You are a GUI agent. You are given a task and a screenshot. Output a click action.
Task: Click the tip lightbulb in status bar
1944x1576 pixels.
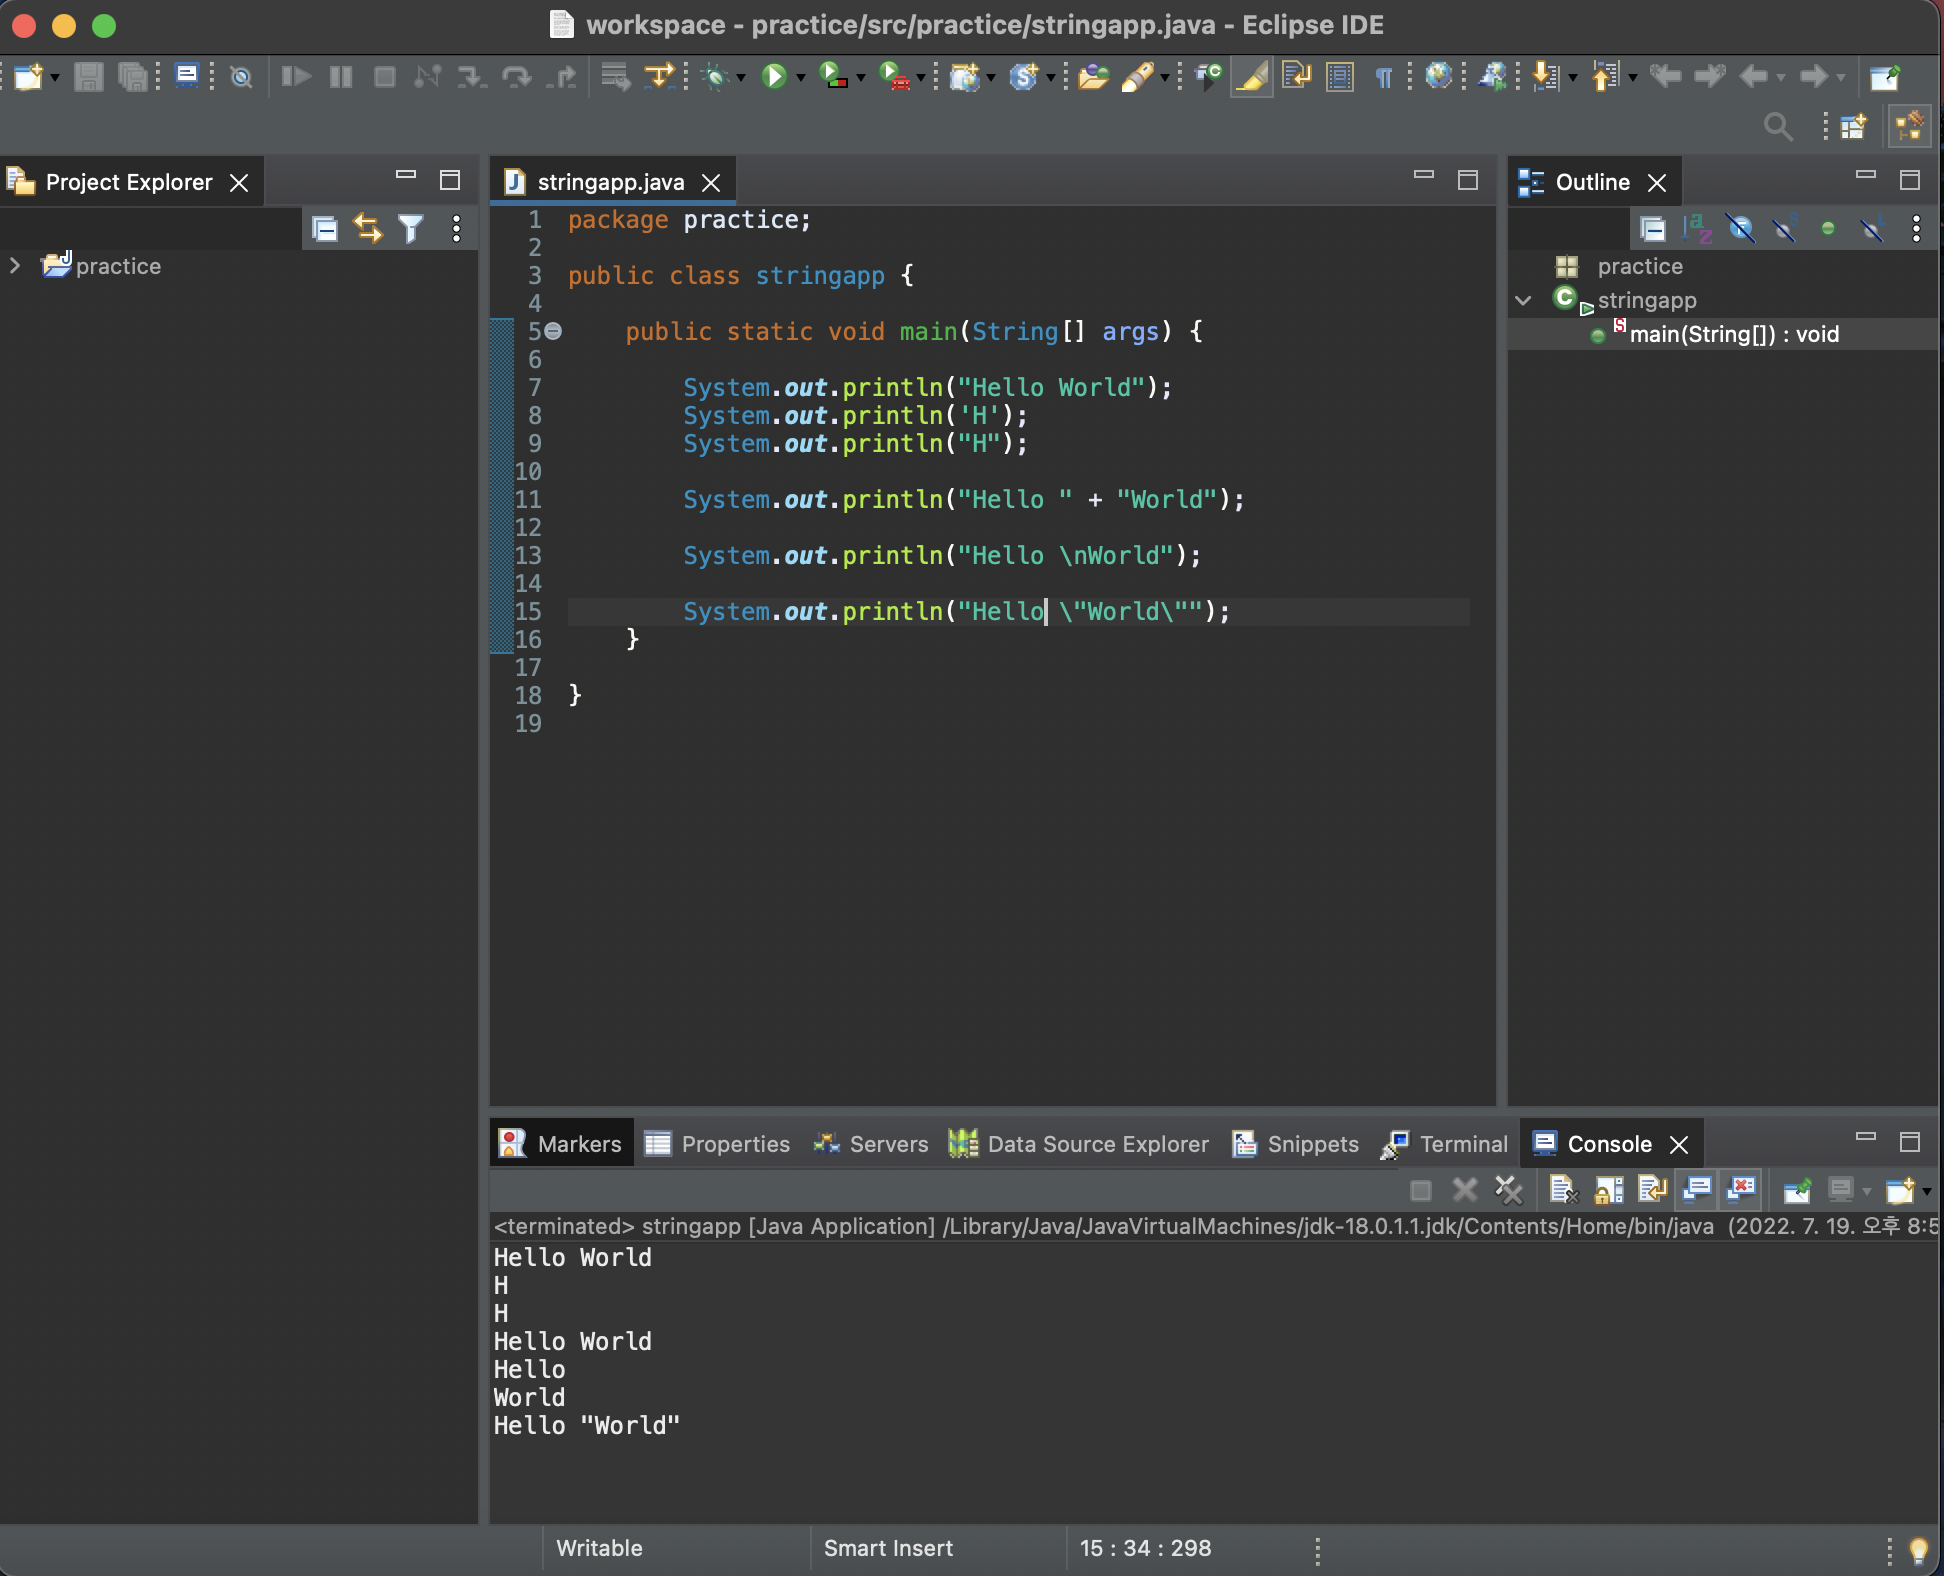point(1918,1550)
